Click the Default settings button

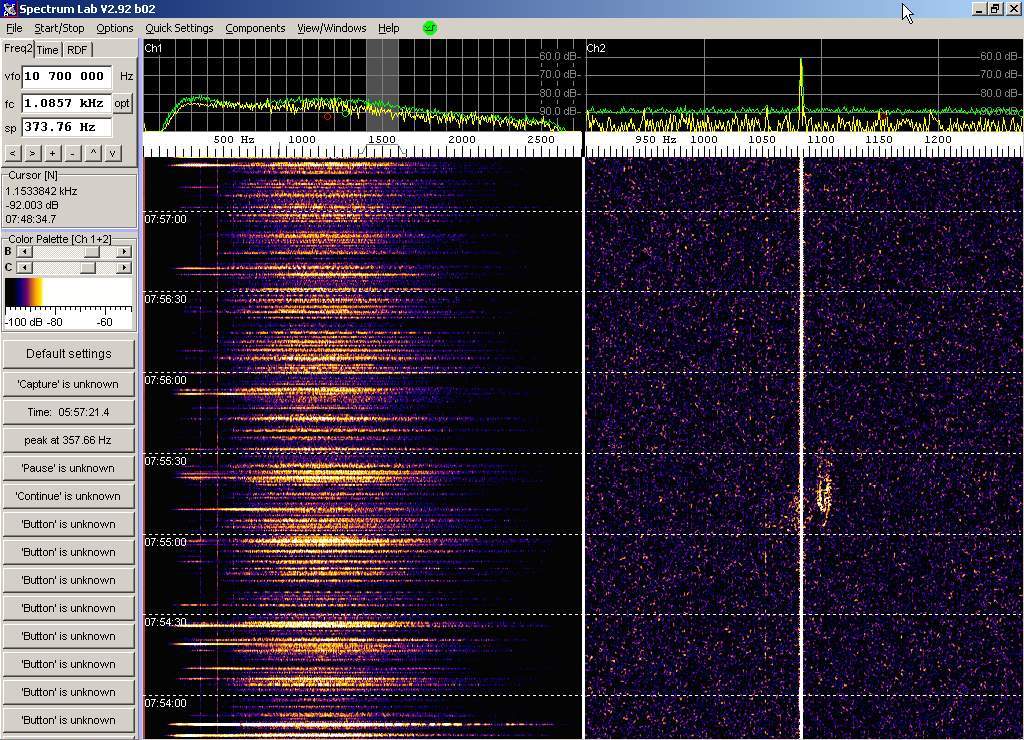click(x=68, y=354)
